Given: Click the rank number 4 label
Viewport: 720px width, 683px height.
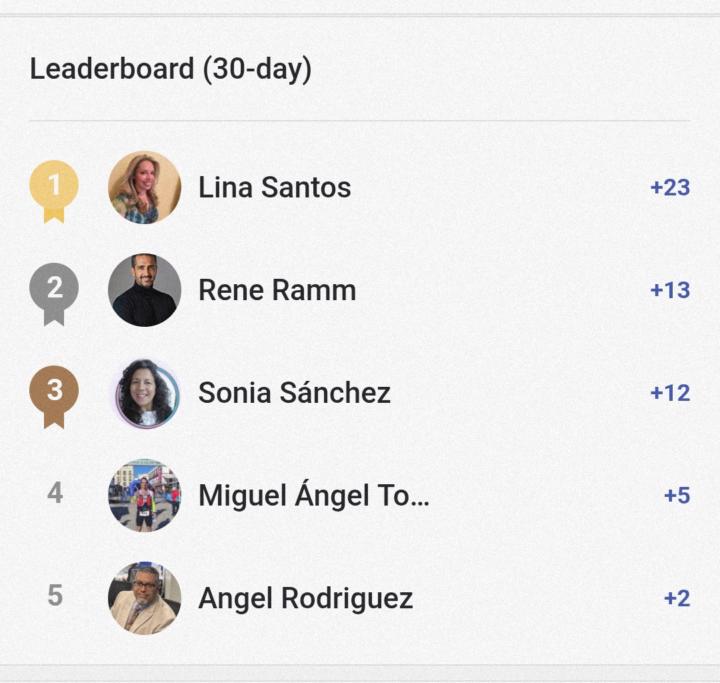Looking at the screenshot, I should point(55,494).
